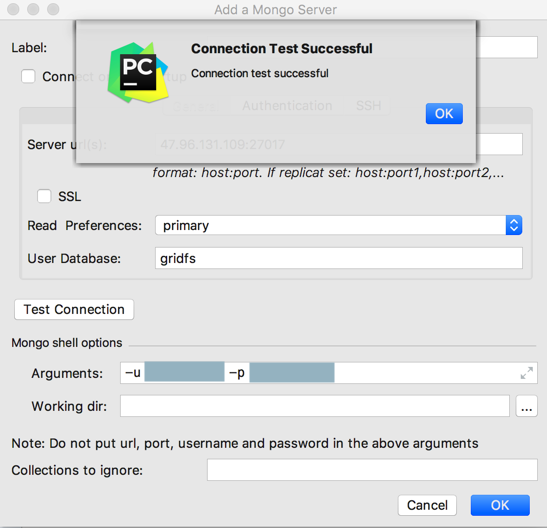Toggle the Connect on startup checkbox
This screenshot has height=528, width=547.
point(28,76)
